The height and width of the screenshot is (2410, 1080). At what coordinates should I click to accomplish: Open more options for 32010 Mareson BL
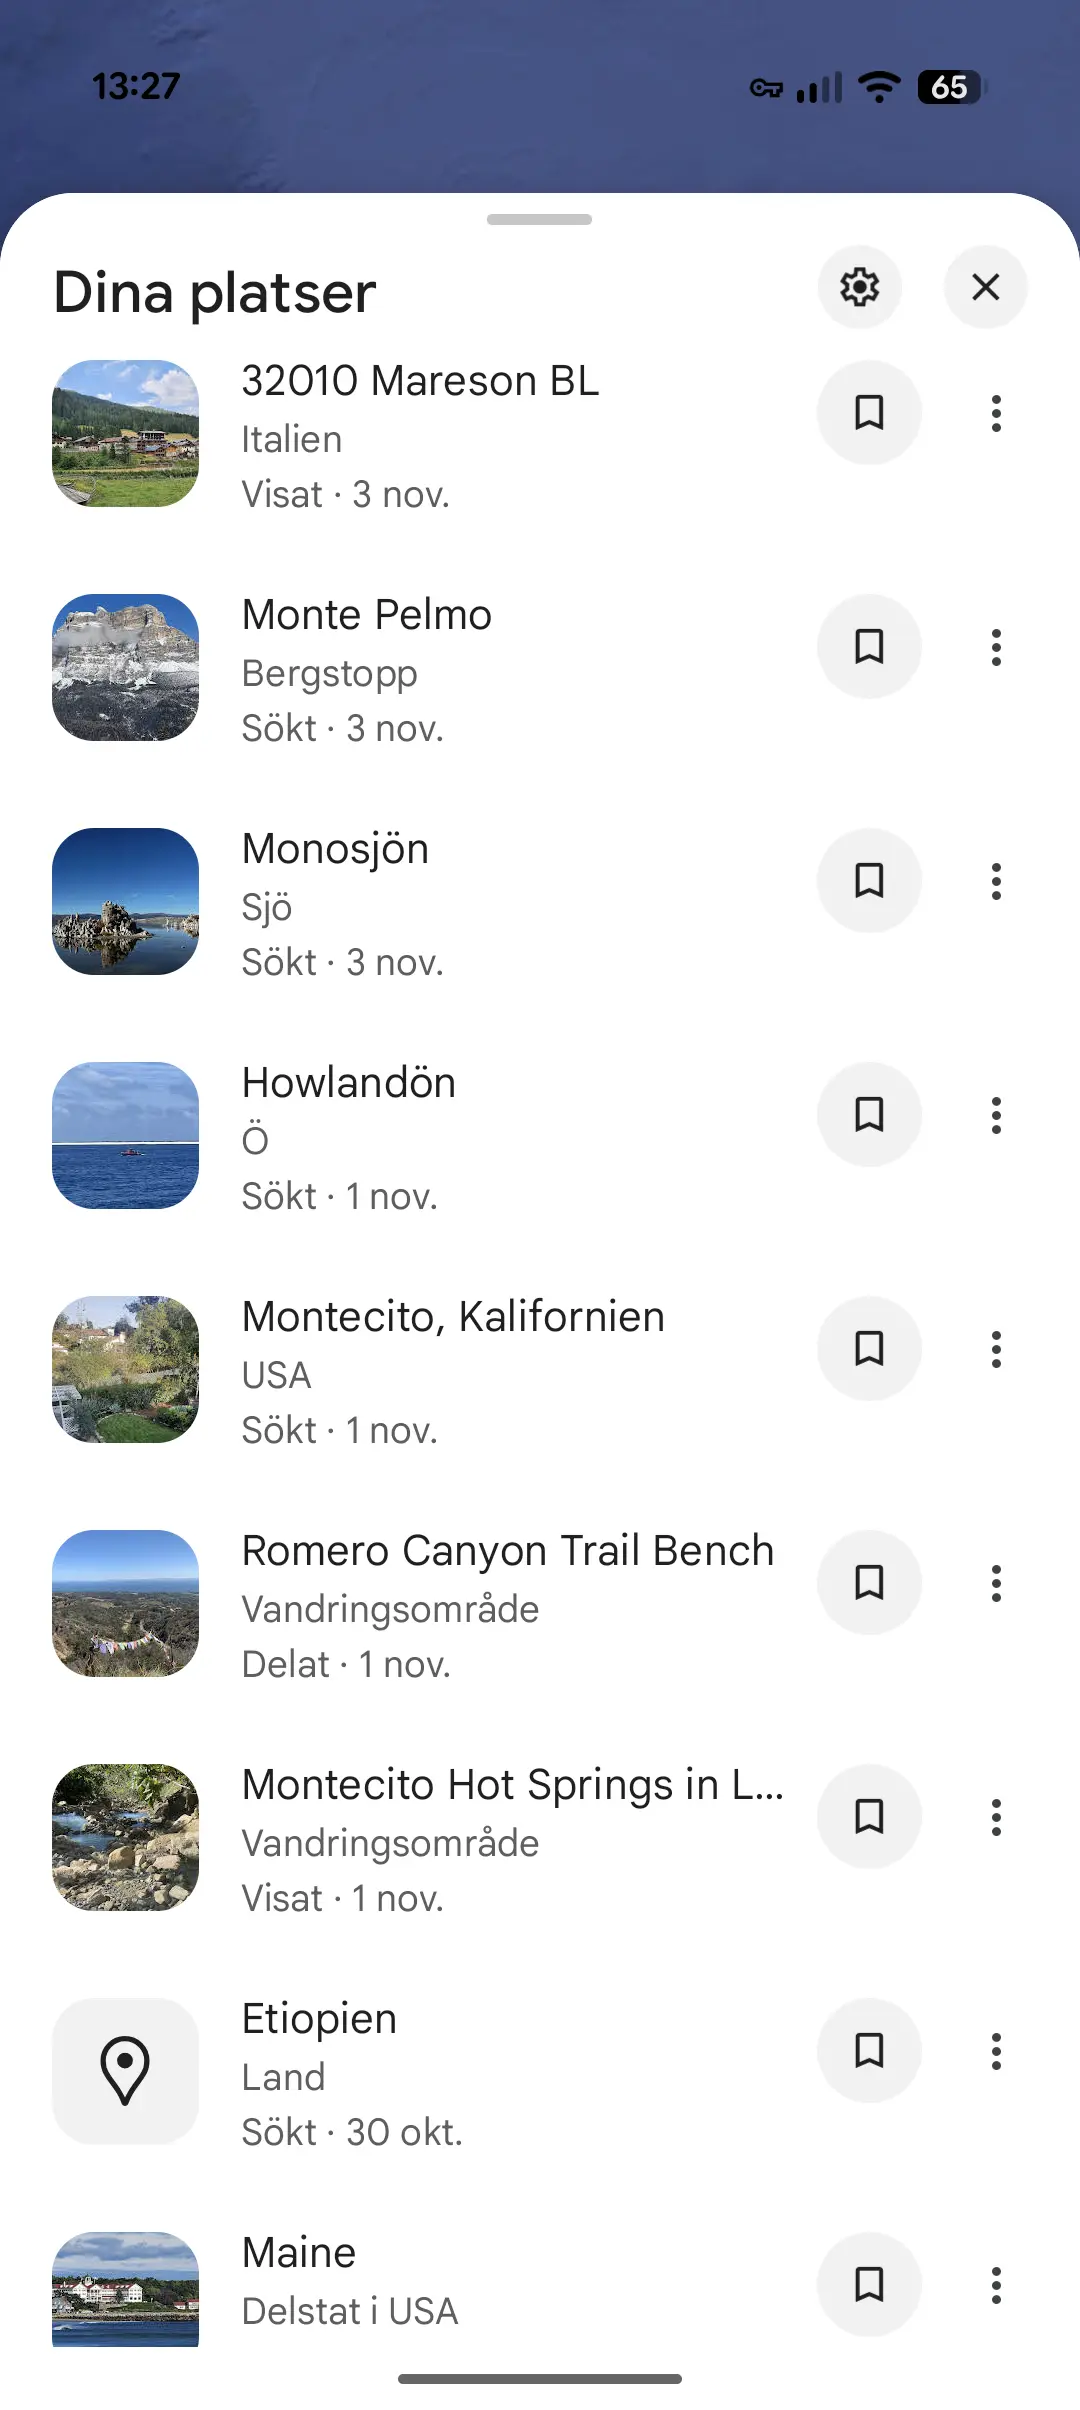996,413
